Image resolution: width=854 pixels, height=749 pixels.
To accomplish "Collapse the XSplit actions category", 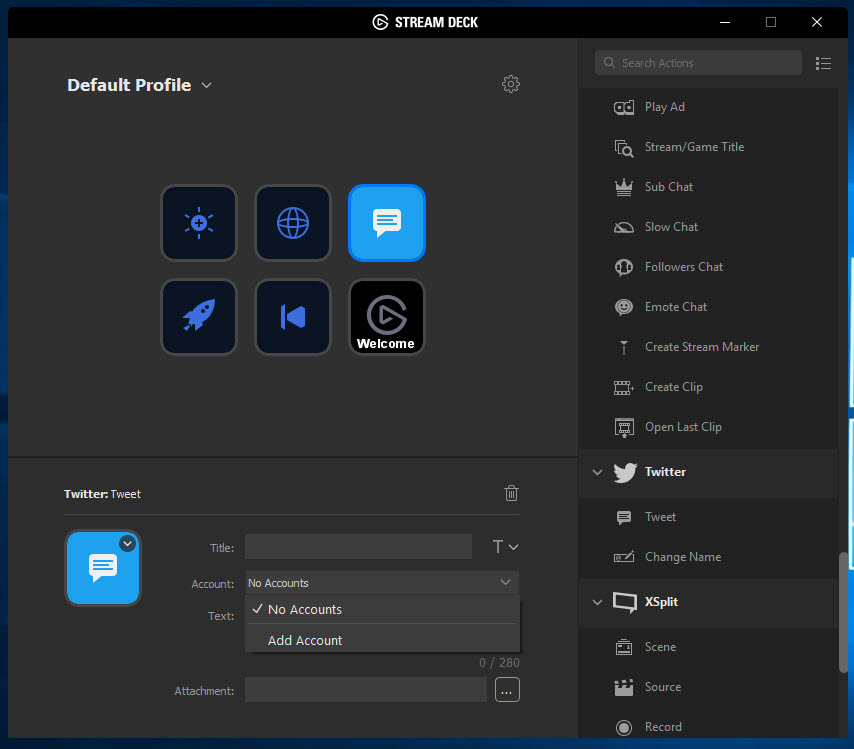I will coord(597,602).
